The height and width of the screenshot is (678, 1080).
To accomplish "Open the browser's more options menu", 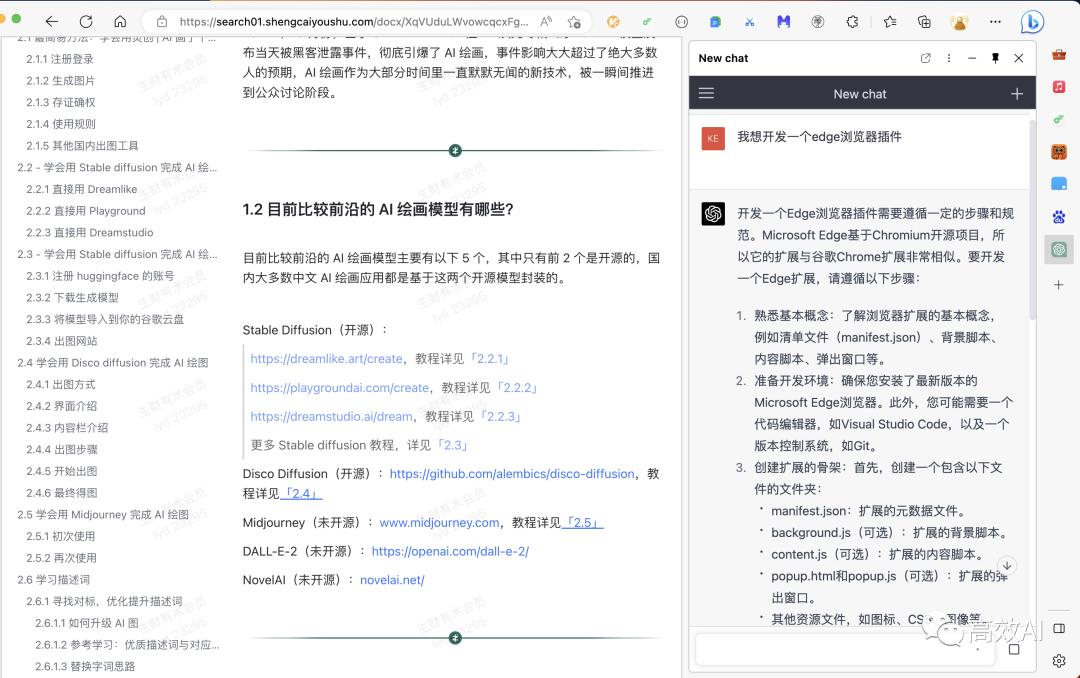I will tap(995, 22).
